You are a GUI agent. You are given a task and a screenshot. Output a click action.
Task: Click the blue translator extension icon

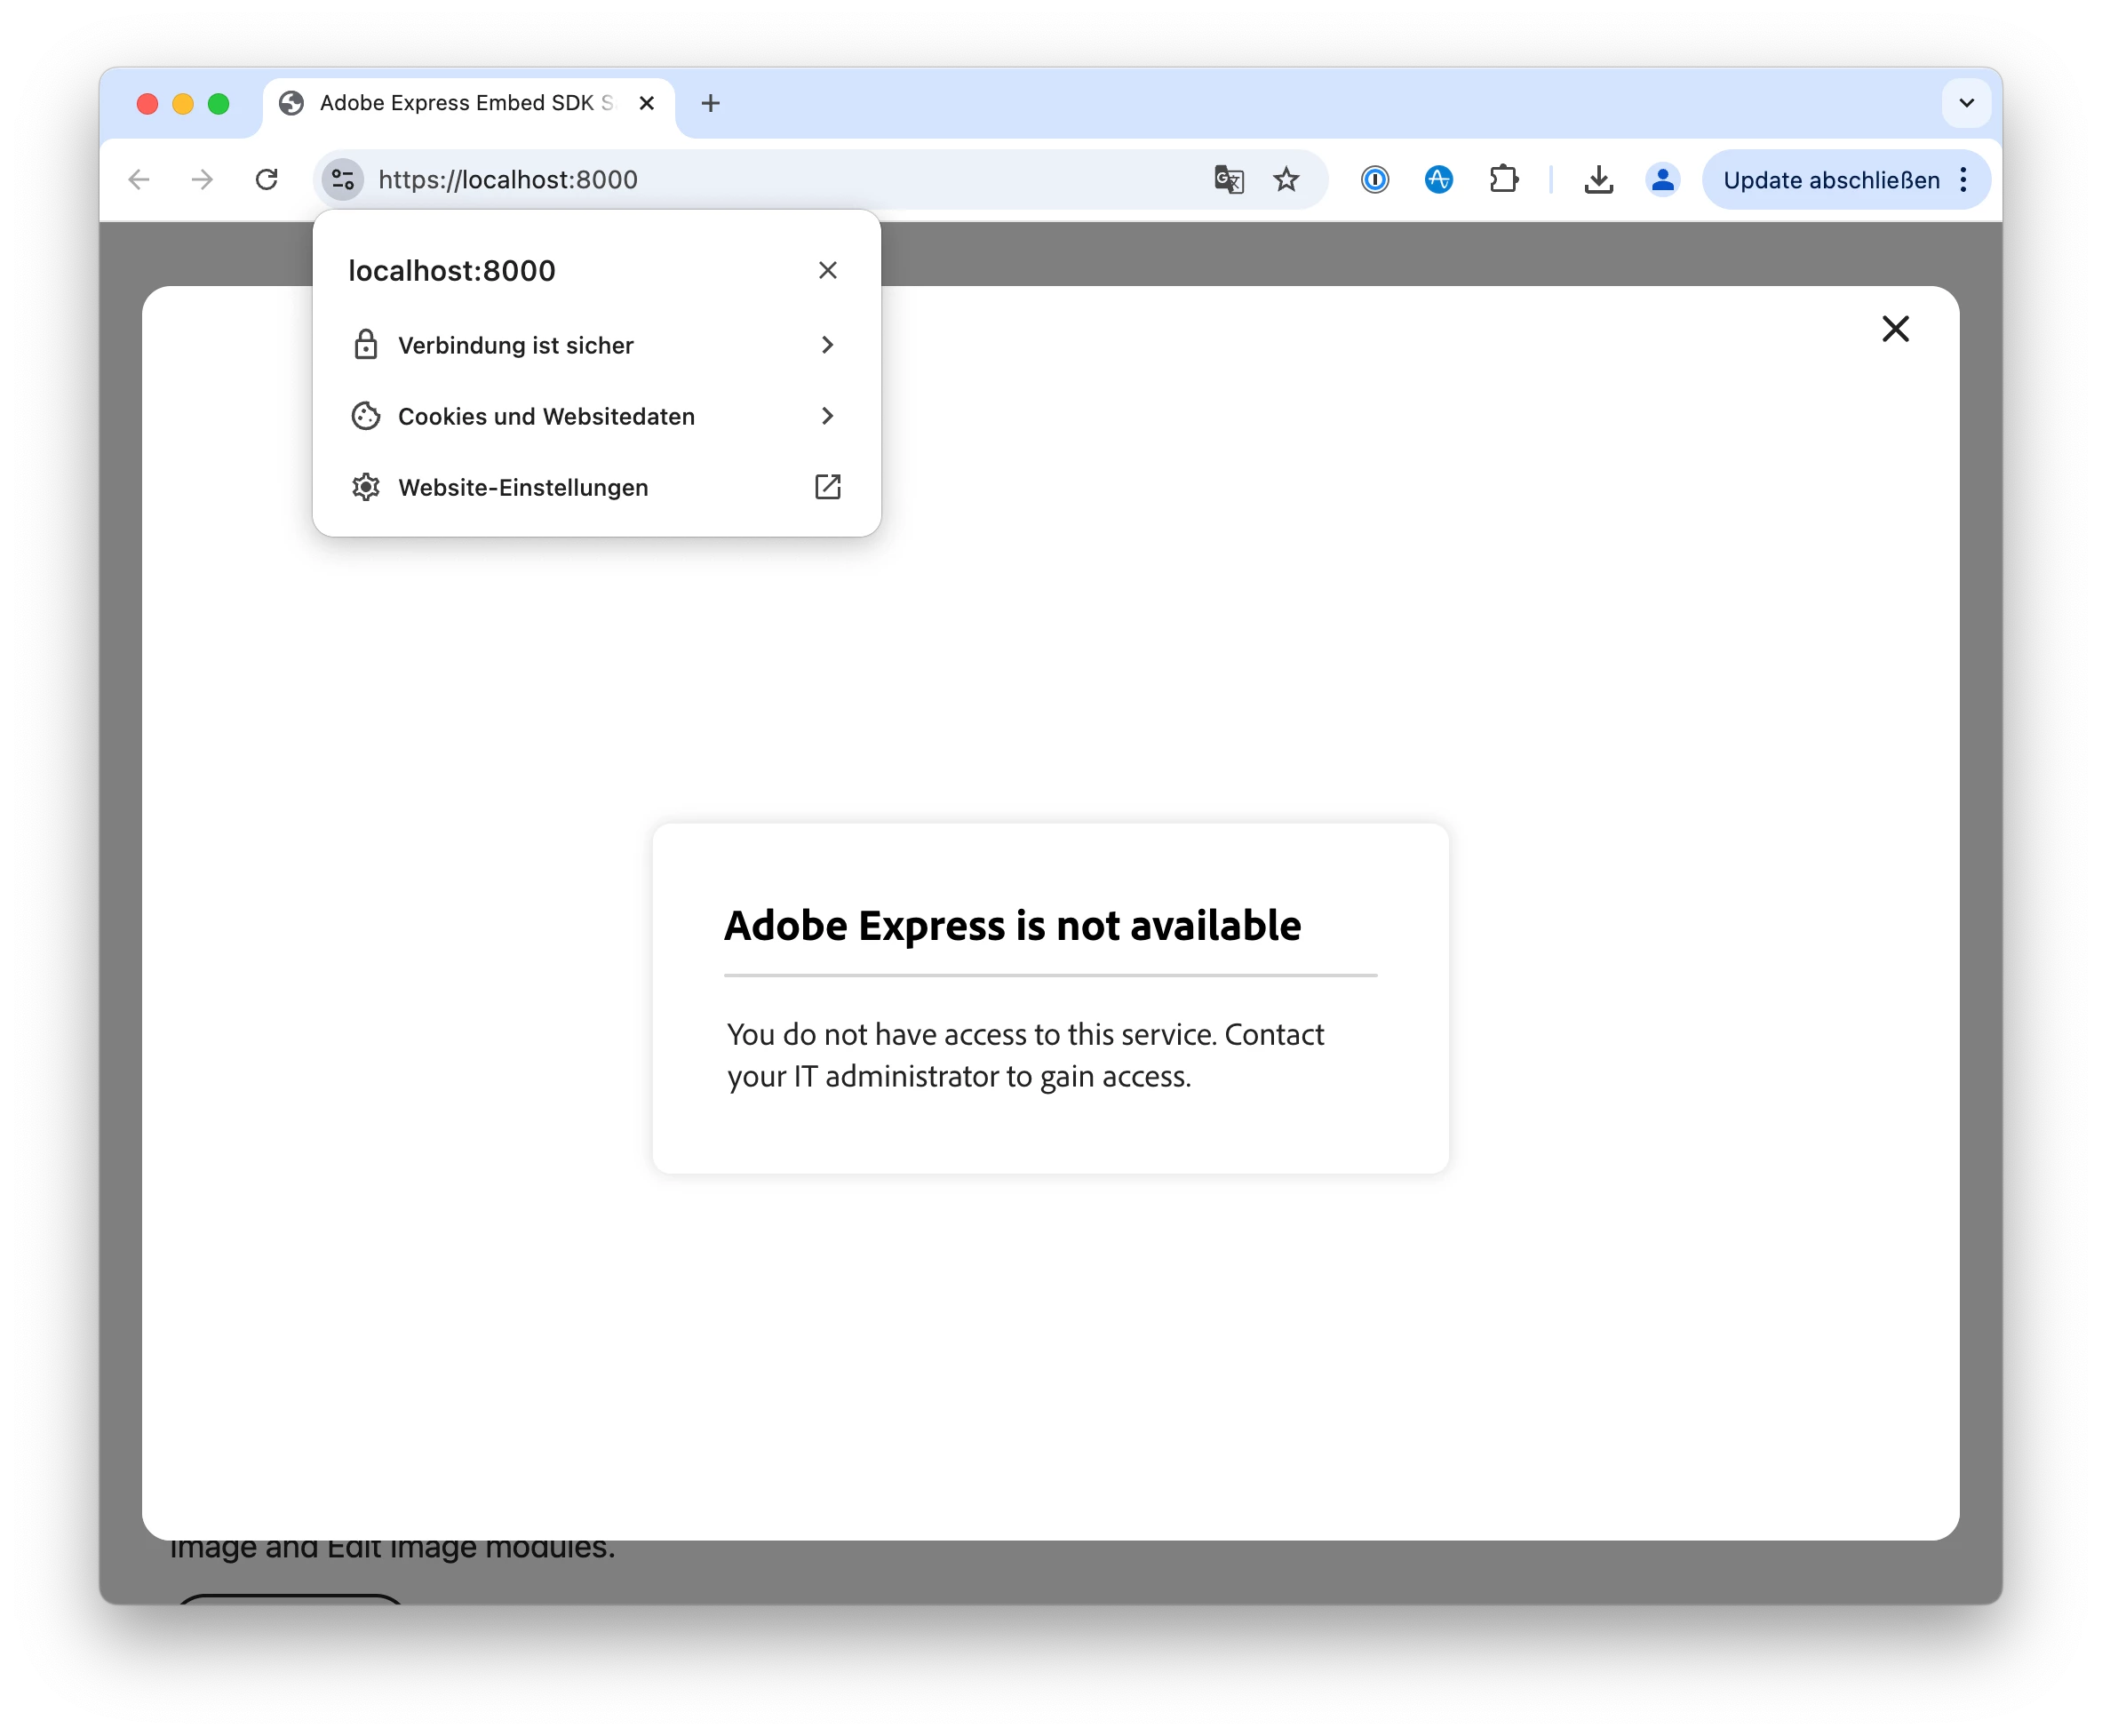click(1438, 180)
